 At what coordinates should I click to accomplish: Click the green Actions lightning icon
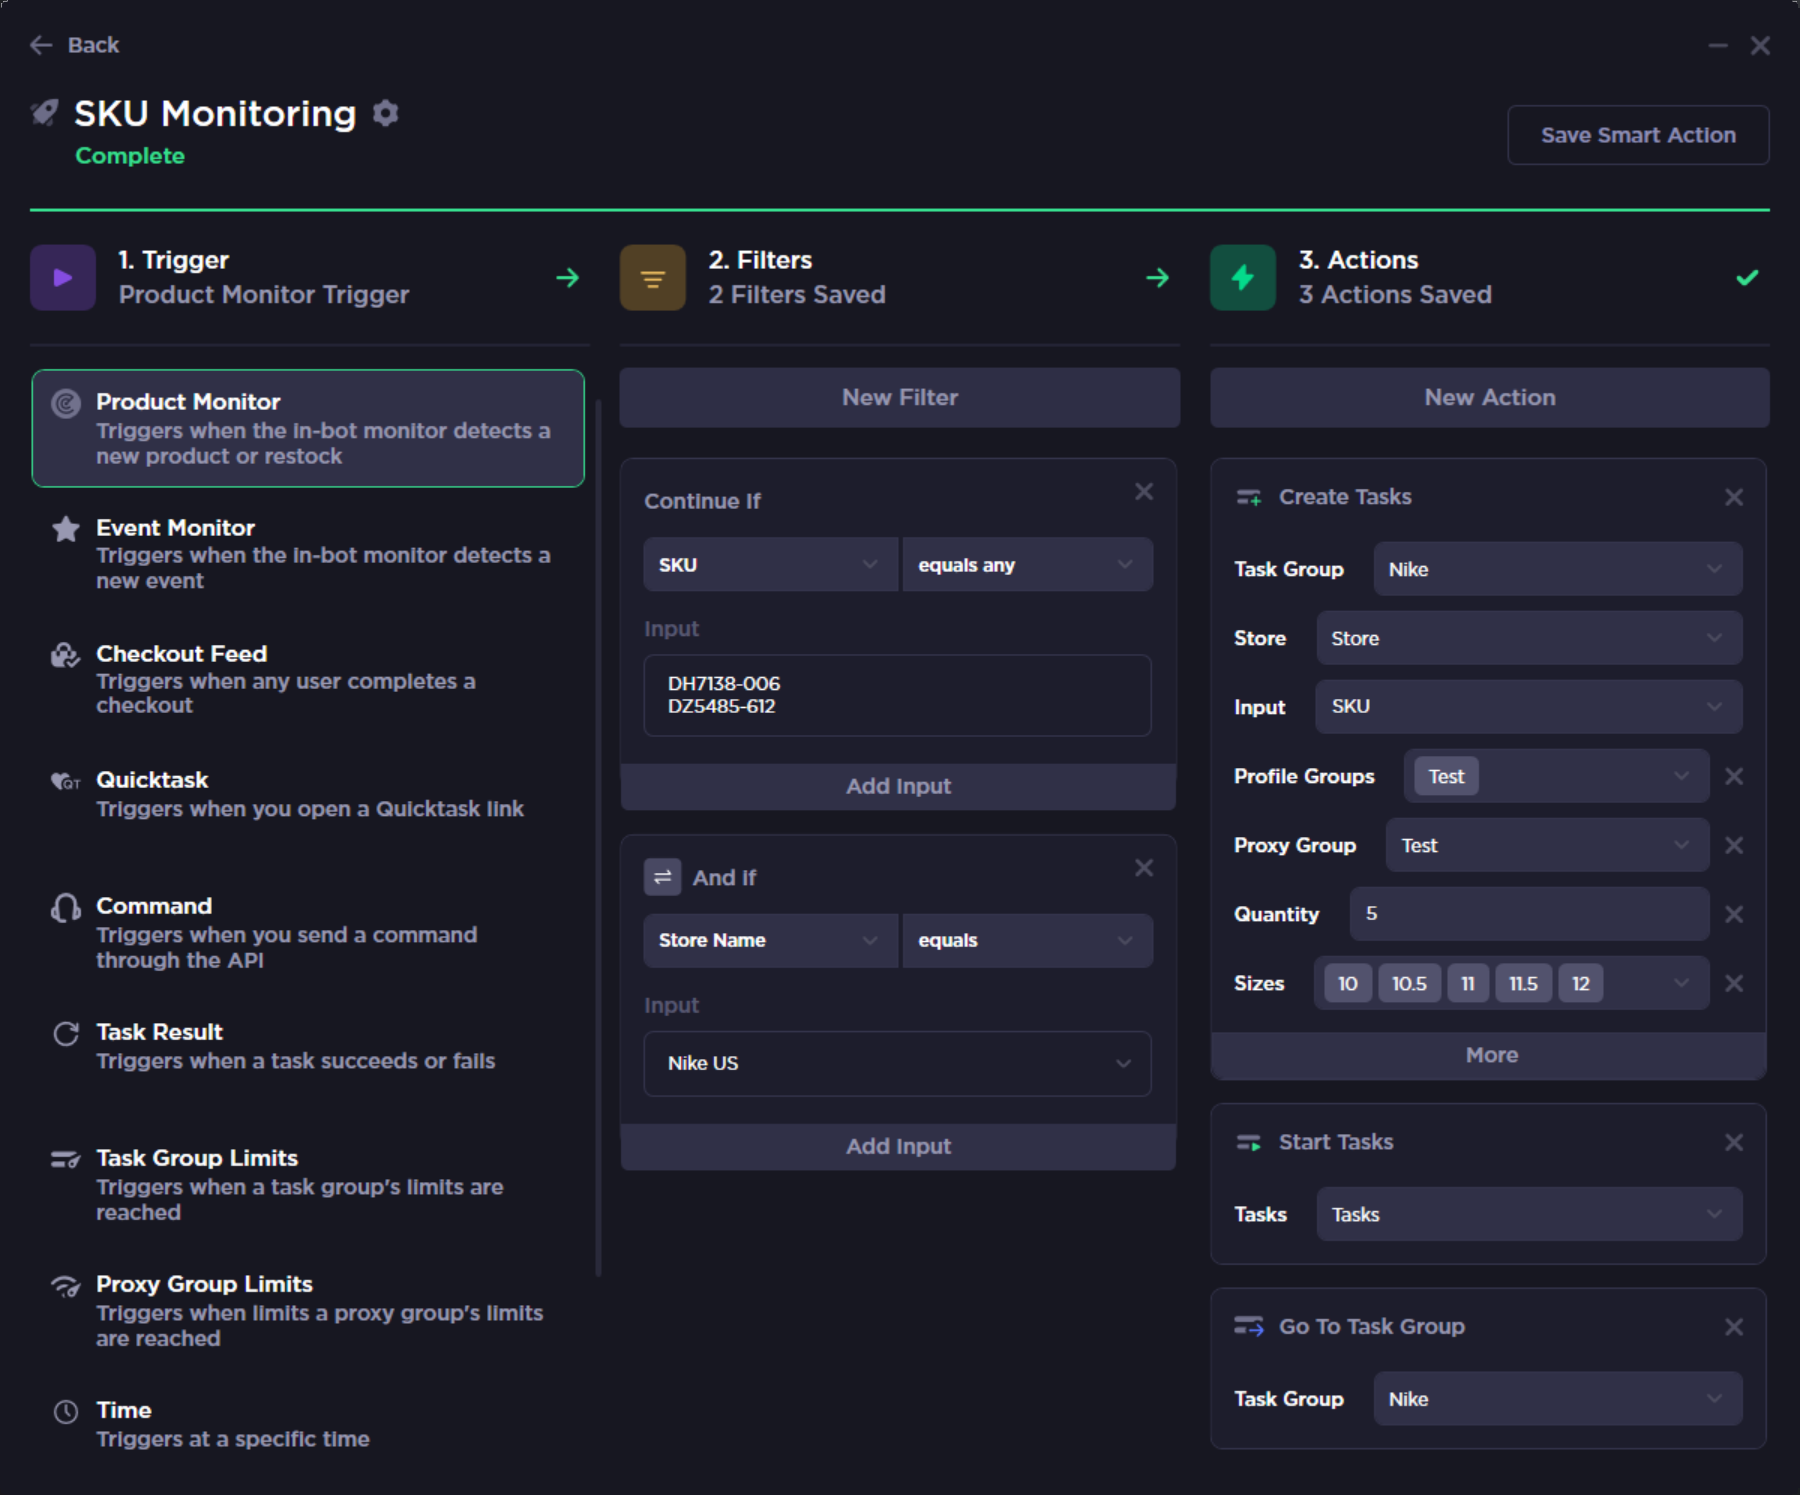1243,277
